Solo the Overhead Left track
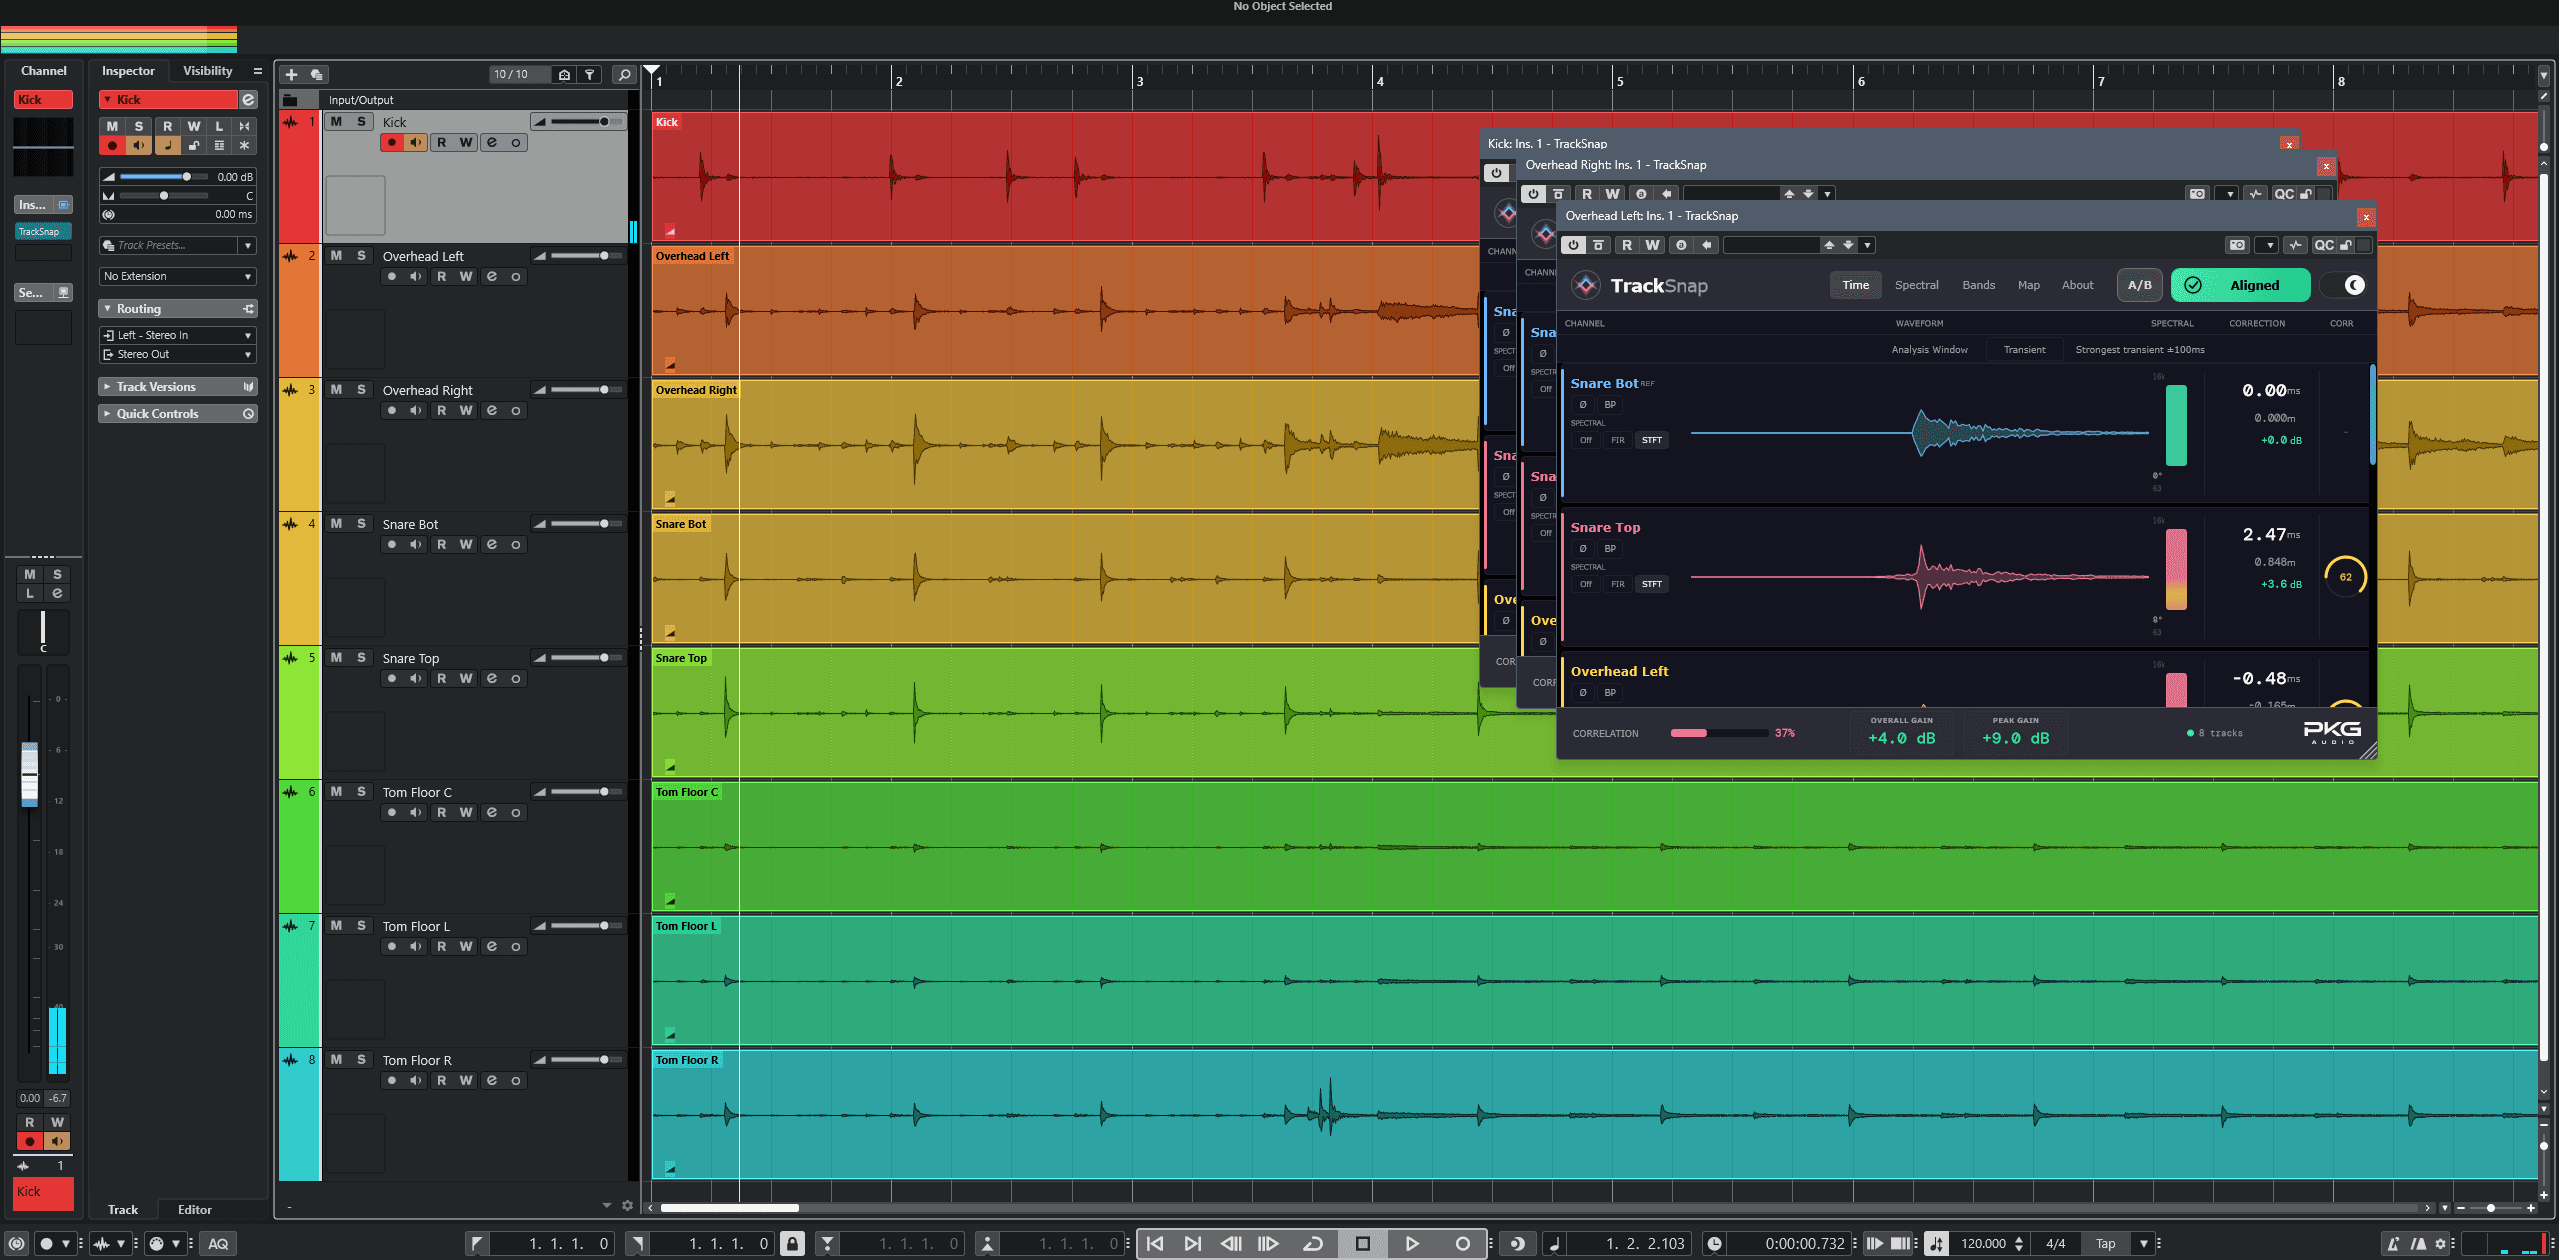Viewport: 2559px width, 1260px height. (x=362, y=256)
